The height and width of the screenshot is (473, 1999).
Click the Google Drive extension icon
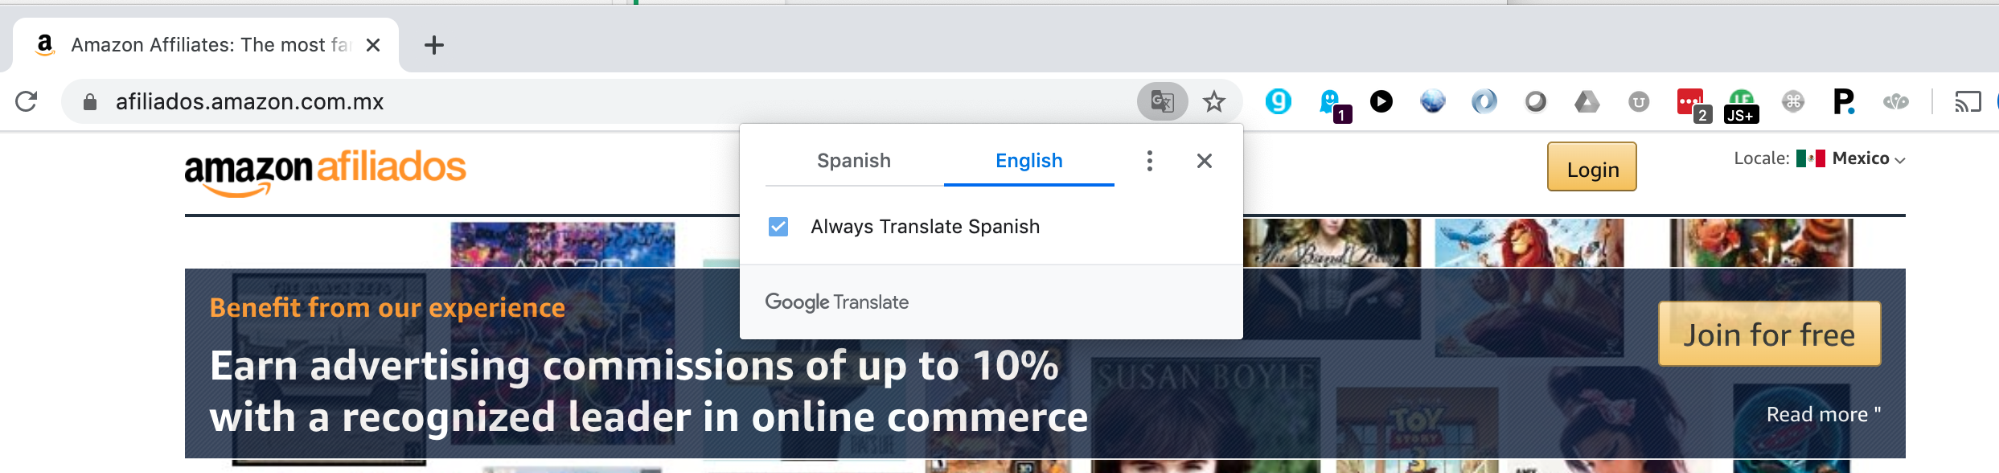(1587, 101)
